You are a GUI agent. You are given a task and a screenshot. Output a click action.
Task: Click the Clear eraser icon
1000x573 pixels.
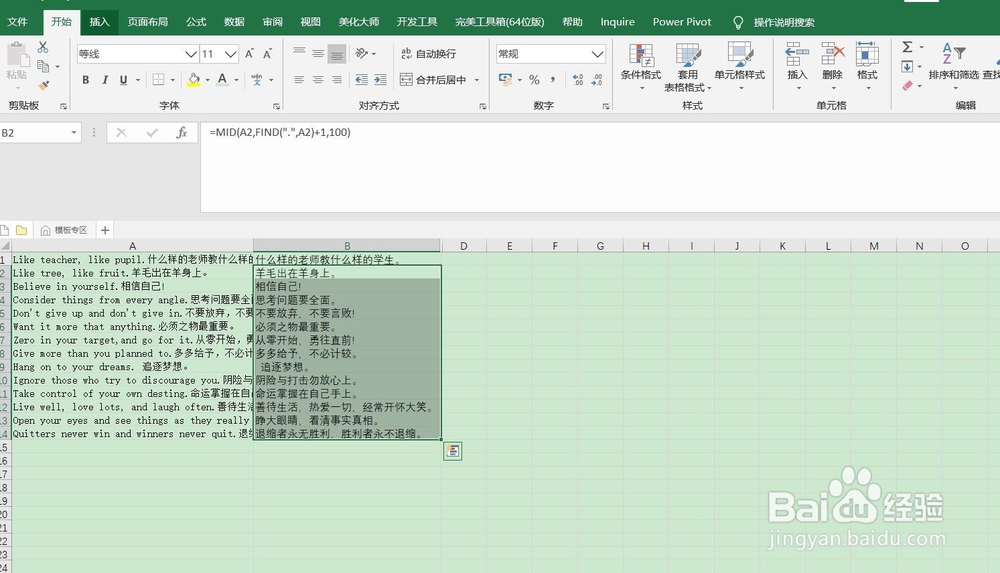(x=908, y=85)
